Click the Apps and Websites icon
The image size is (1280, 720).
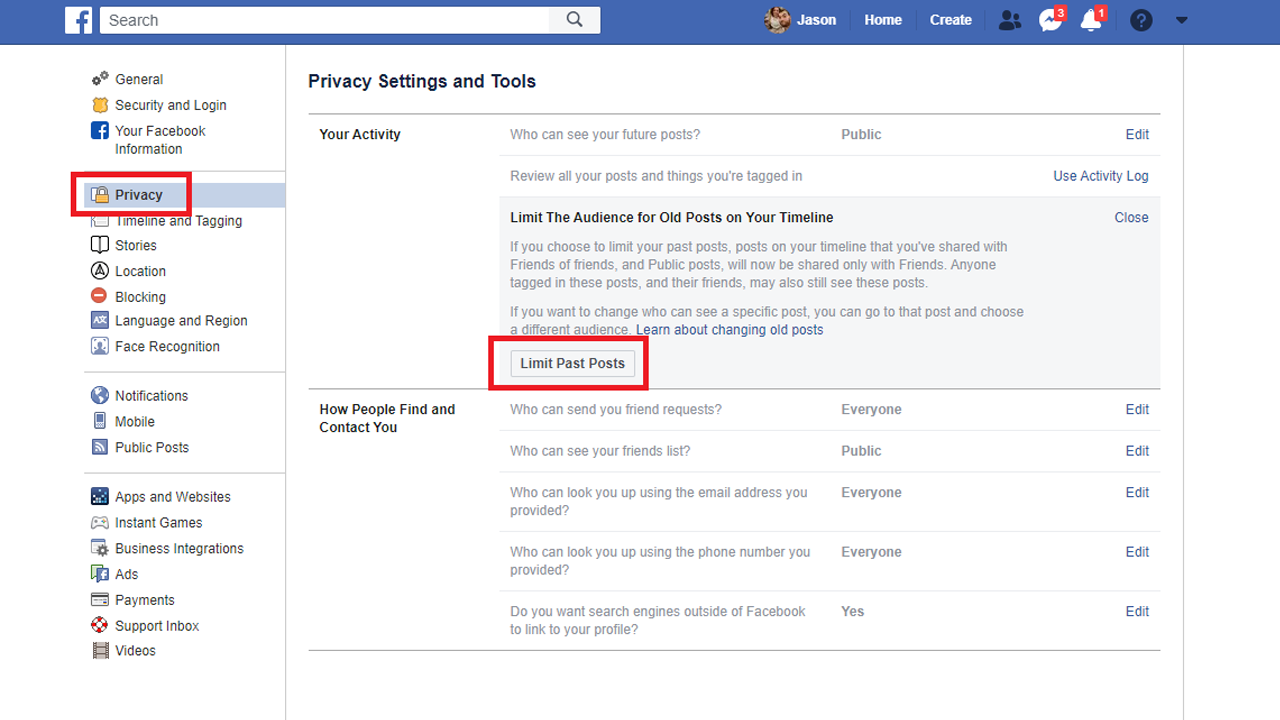[x=100, y=497]
